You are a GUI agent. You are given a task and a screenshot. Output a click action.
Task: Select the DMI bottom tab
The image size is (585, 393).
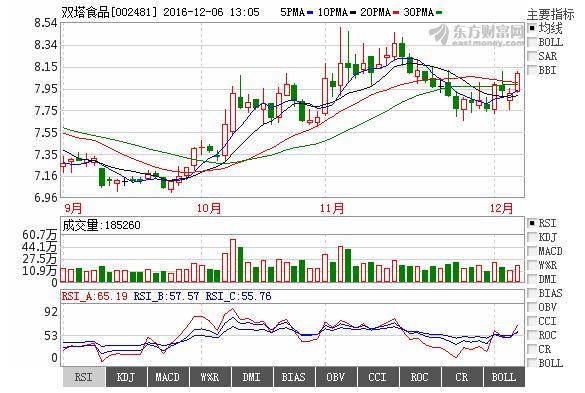coord(252,377)
